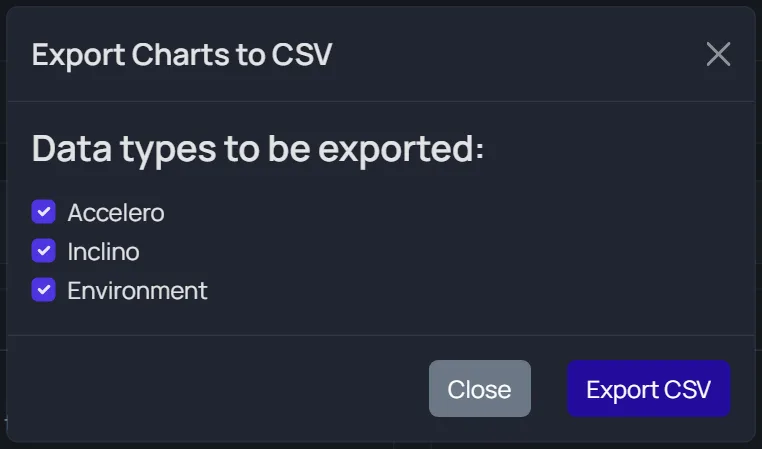Exclude environment data from the export
762x449 pixels.
[44, 290]
